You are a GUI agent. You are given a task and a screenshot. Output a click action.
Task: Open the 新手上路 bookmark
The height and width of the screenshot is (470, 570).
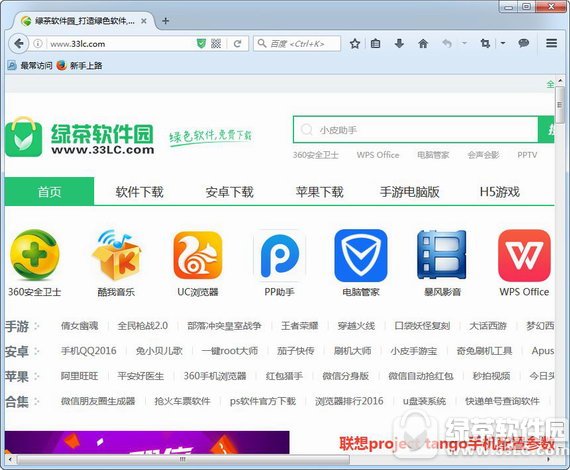[x=80, y=65]
